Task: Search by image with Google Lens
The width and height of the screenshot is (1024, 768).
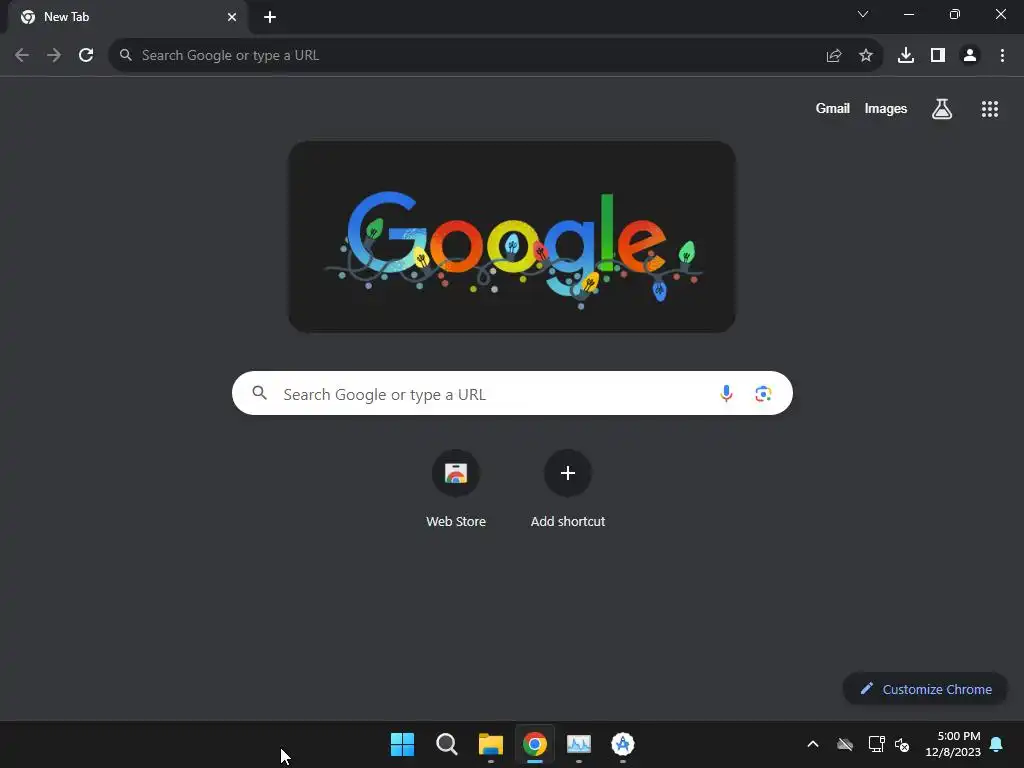Action: 763,393
